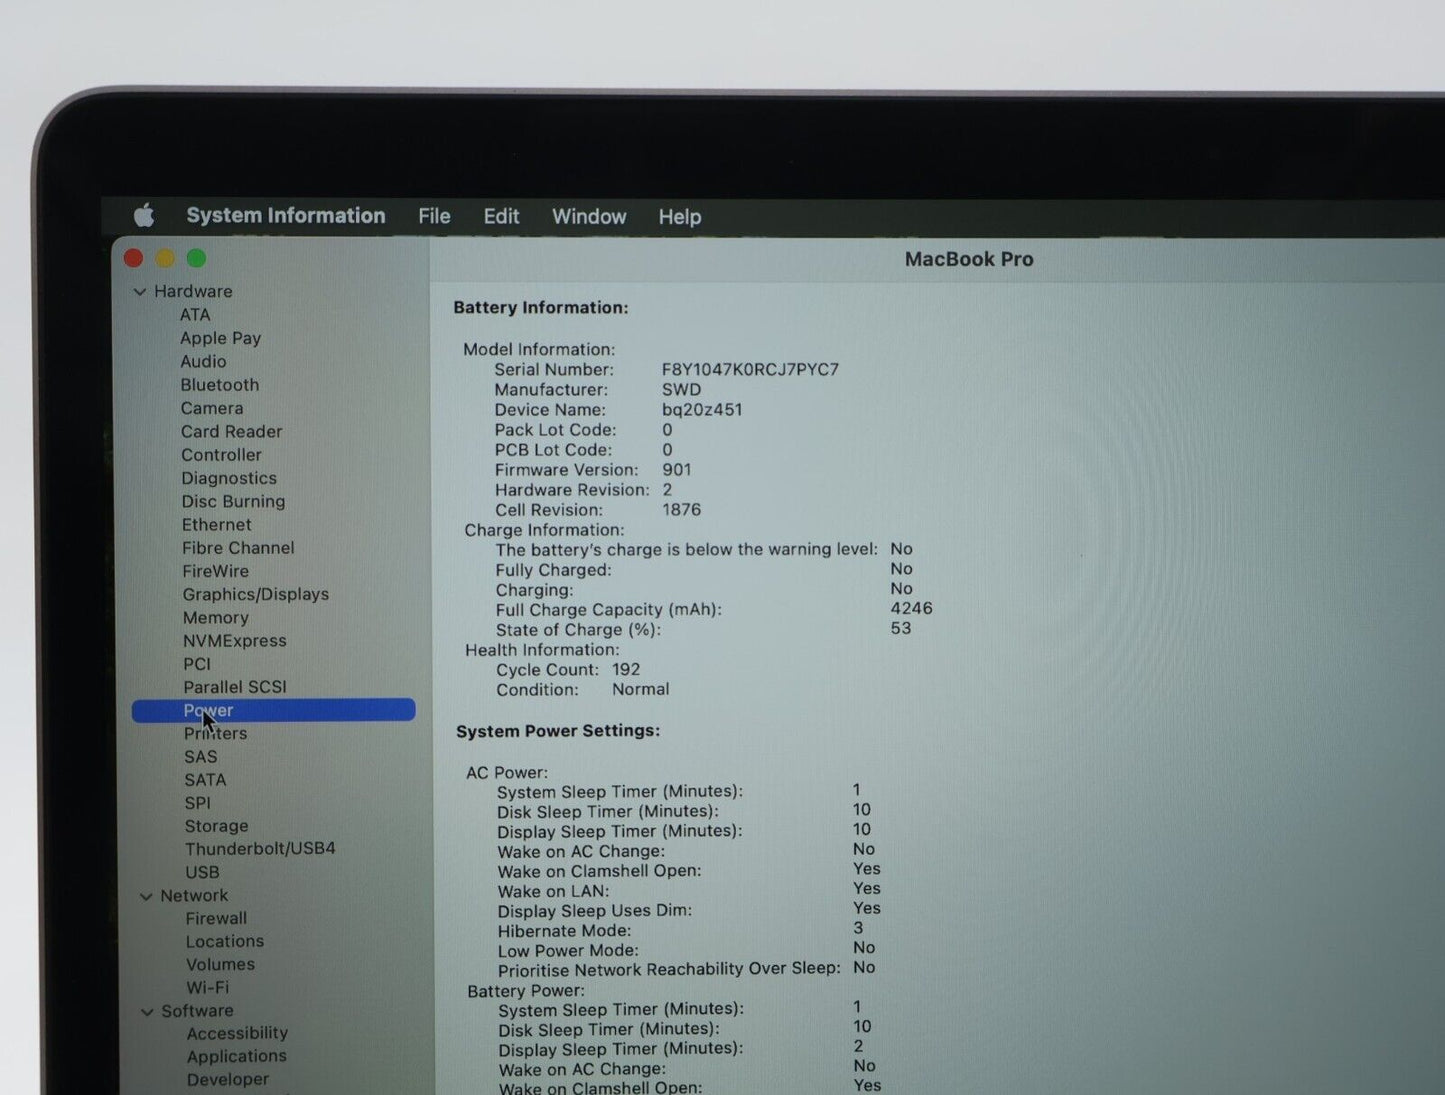Viewport: 1445px width, 1095px height.
Task: Select Fibre Channel in the sidebar
Action: [x=238, y=548]
